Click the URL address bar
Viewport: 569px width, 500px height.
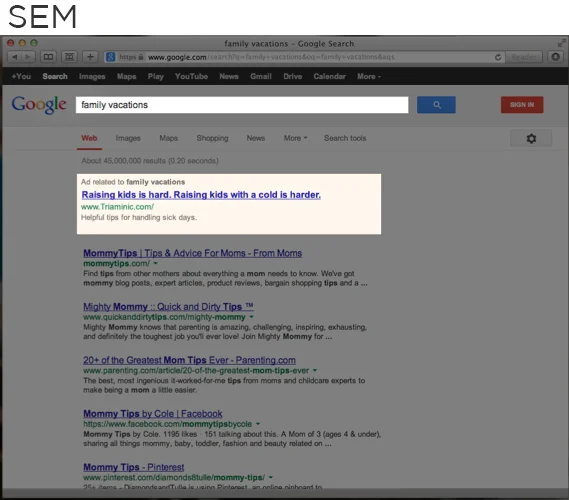pos(305,57)
